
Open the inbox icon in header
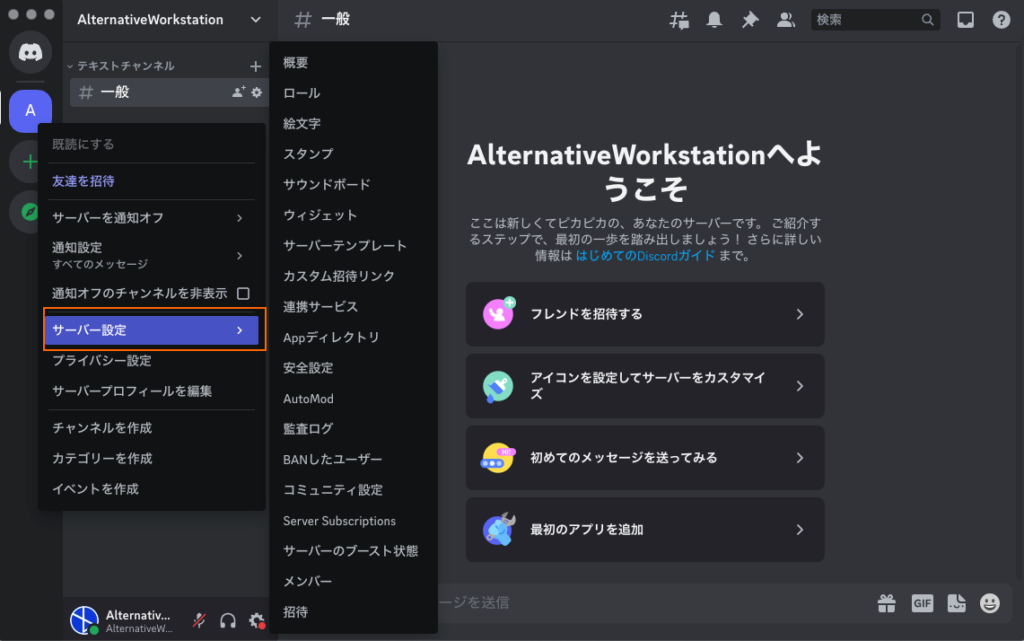[x=965, y=20]
